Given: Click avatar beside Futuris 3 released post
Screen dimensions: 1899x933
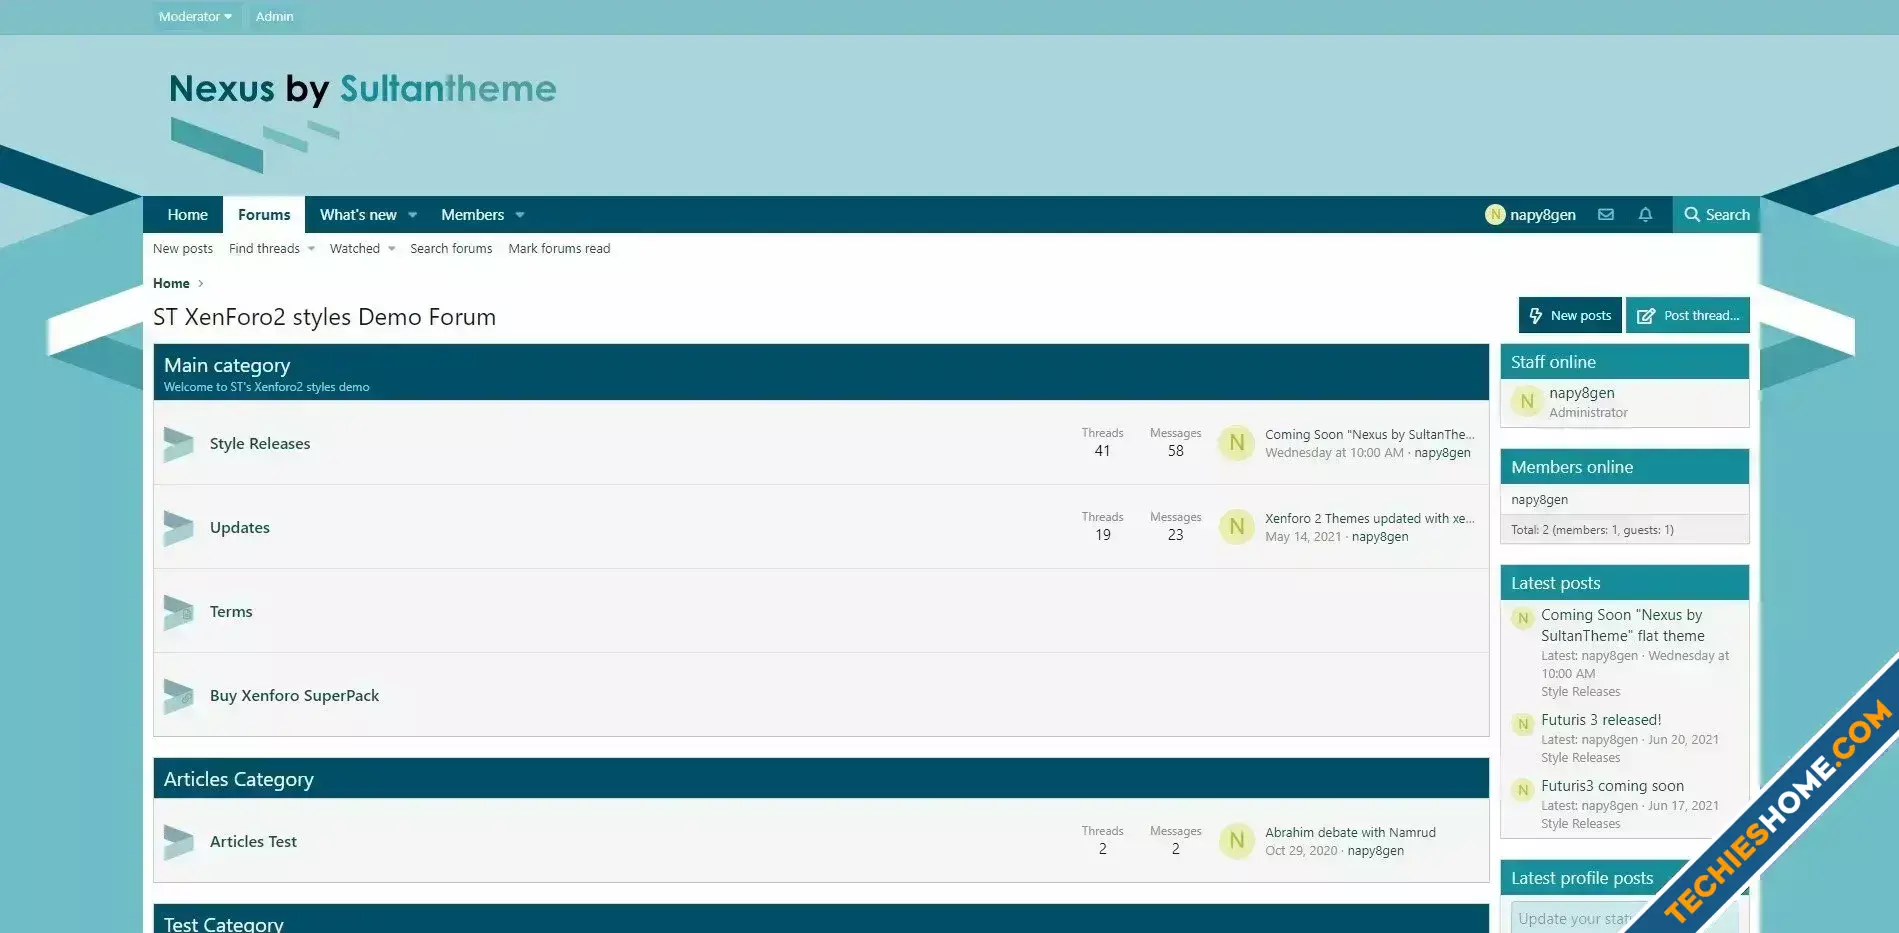Looking at the screenshot, I should pos(1523,724).
